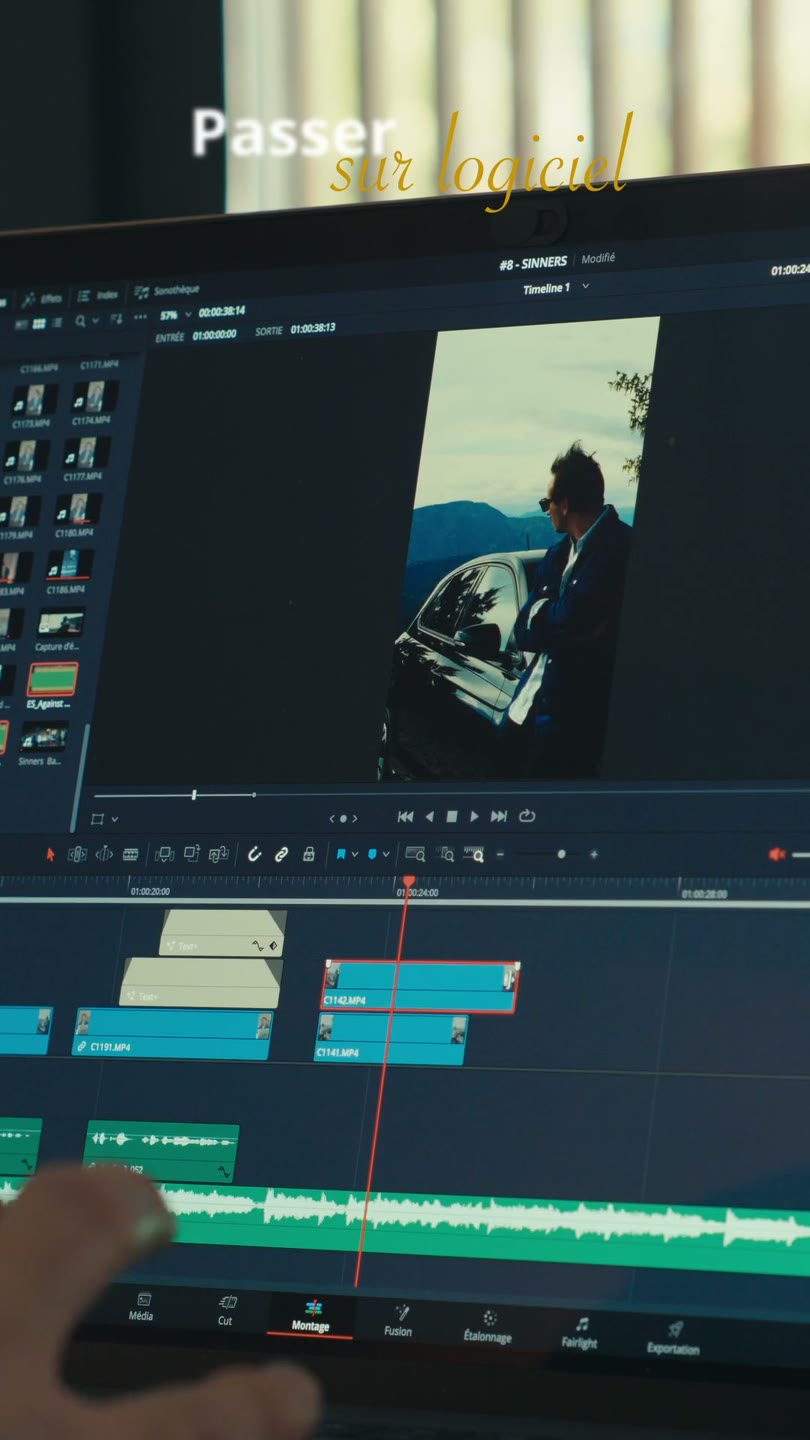Click the Play Reverse button
This screenshot has height=1440, width=810.
[429, 817]
